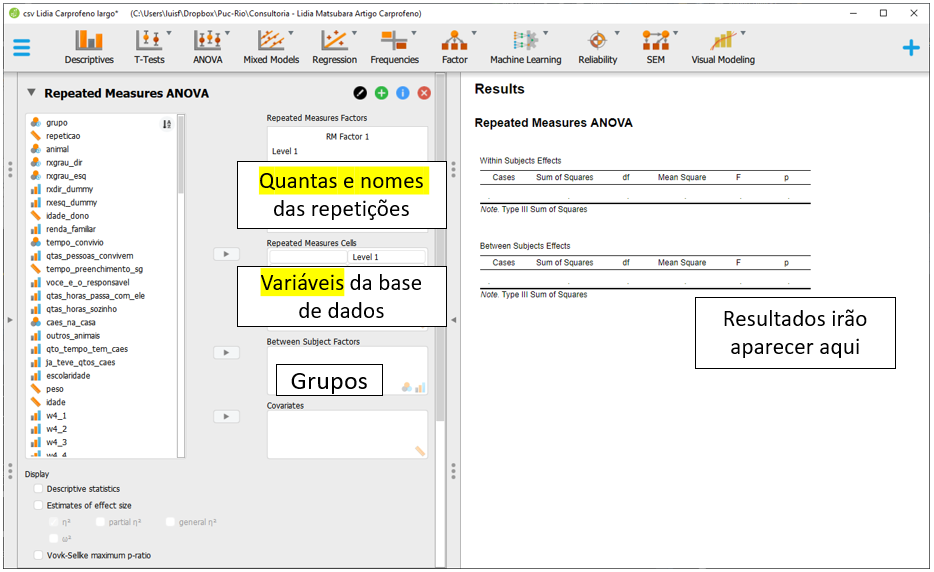Click the RM Factor 1 name field
Screen dimensions: 934x572
coord(347,137)
